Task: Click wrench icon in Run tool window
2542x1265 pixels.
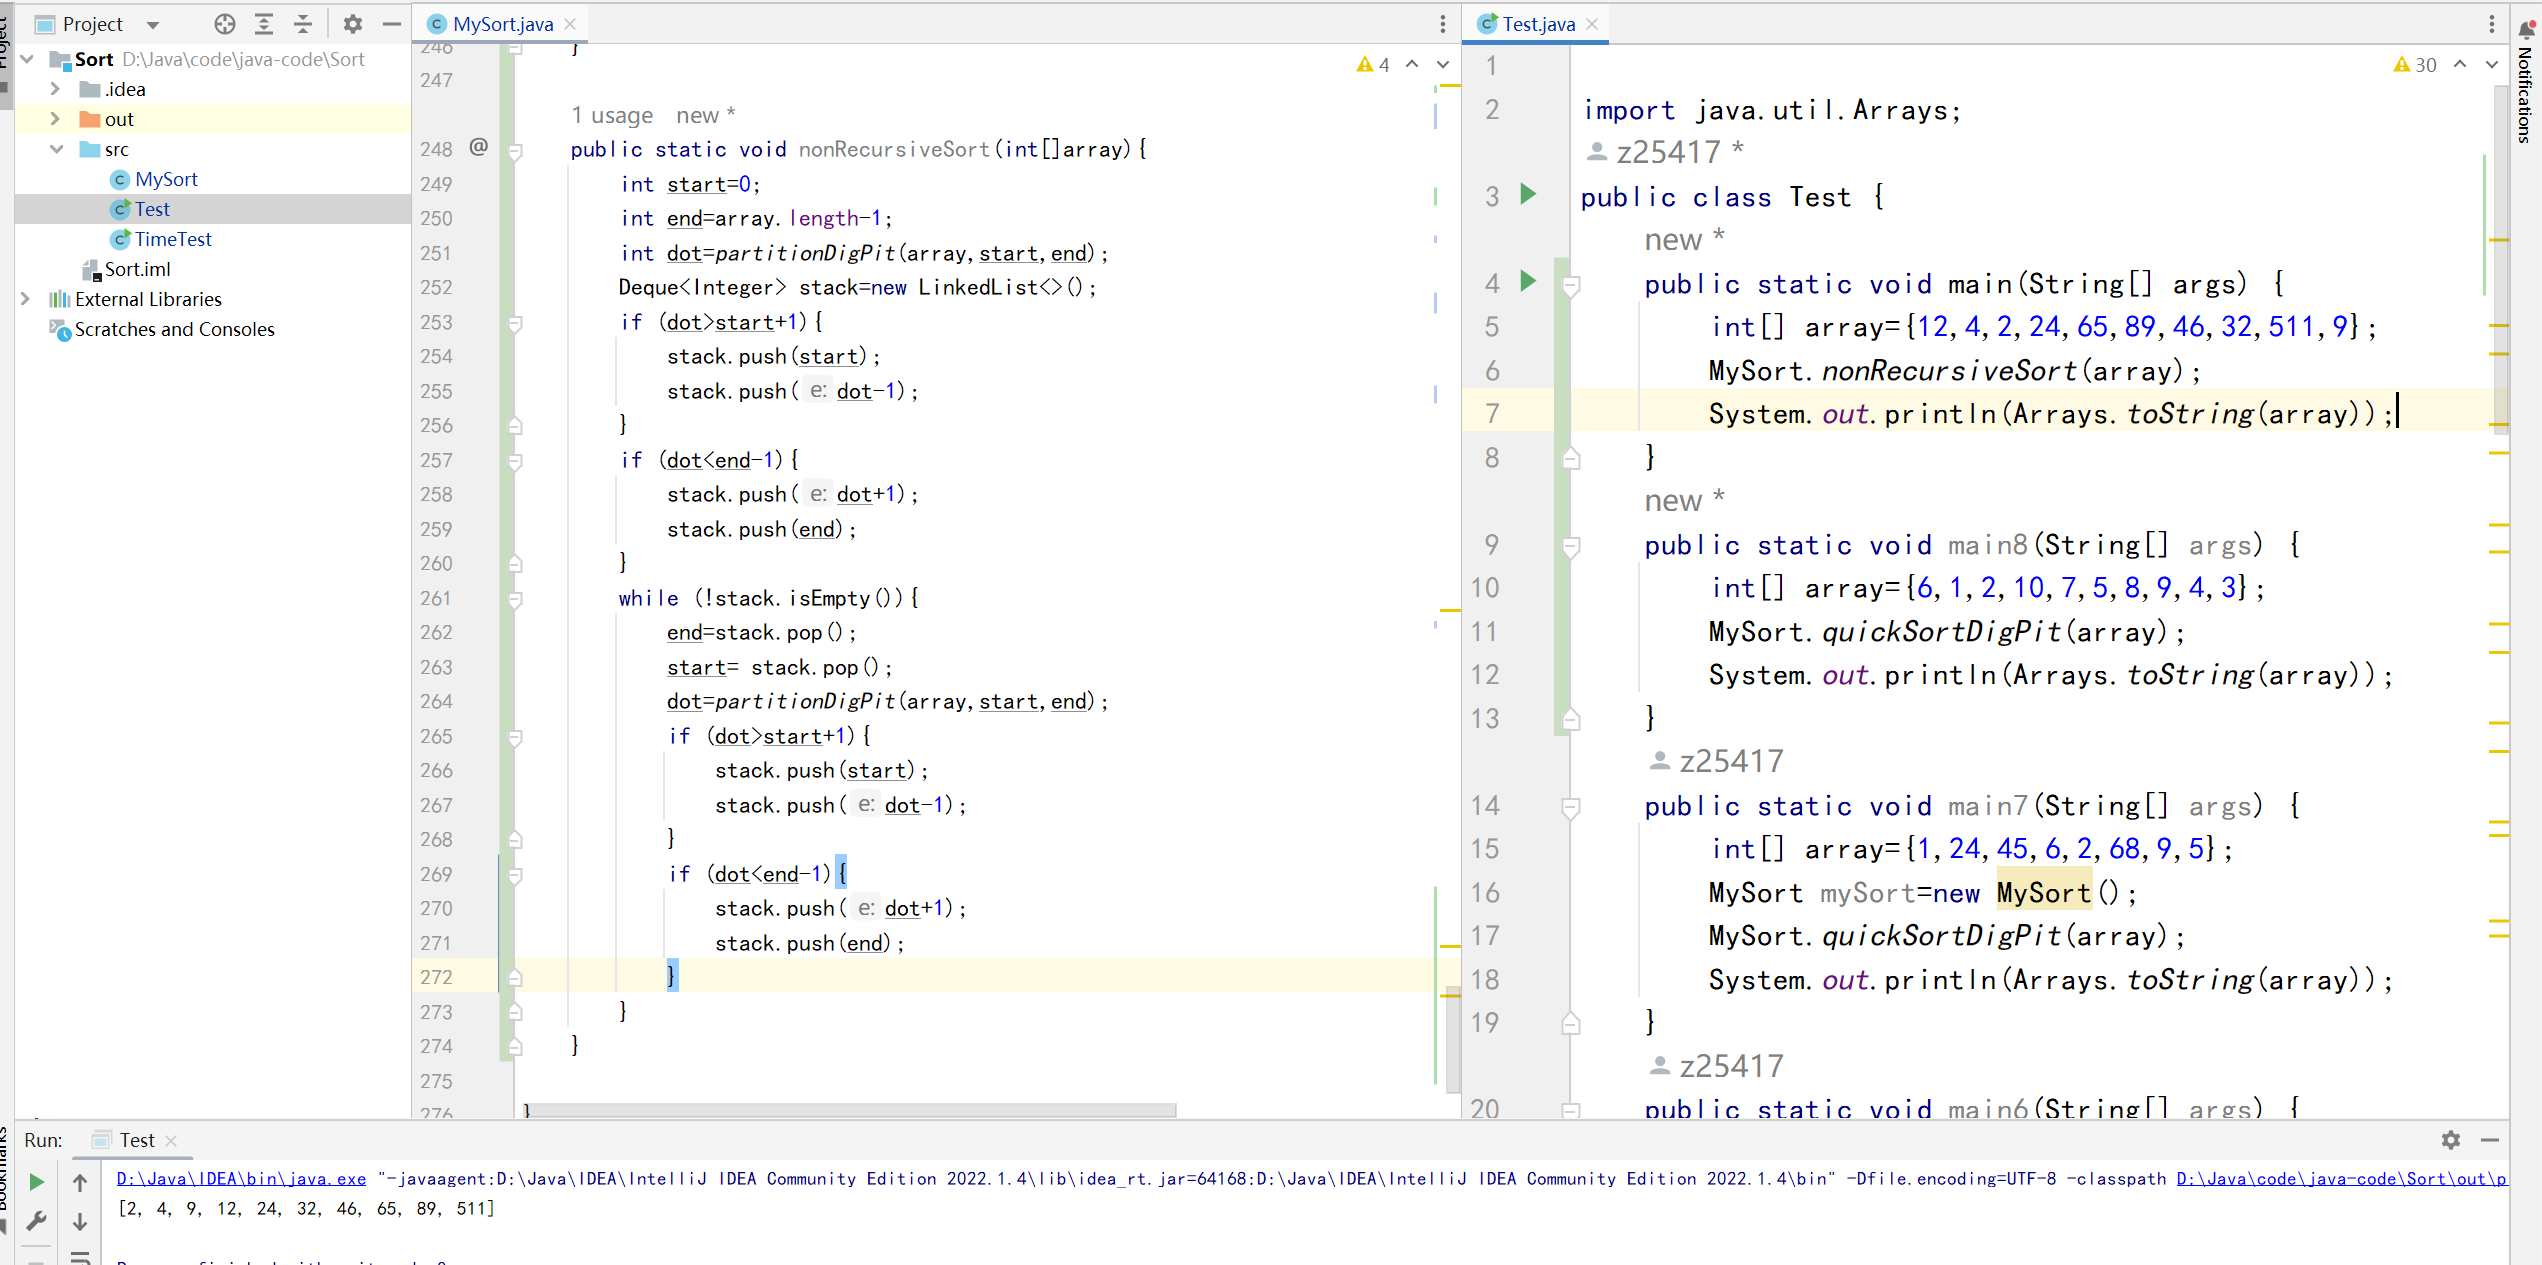Action: click(37, 1221)
